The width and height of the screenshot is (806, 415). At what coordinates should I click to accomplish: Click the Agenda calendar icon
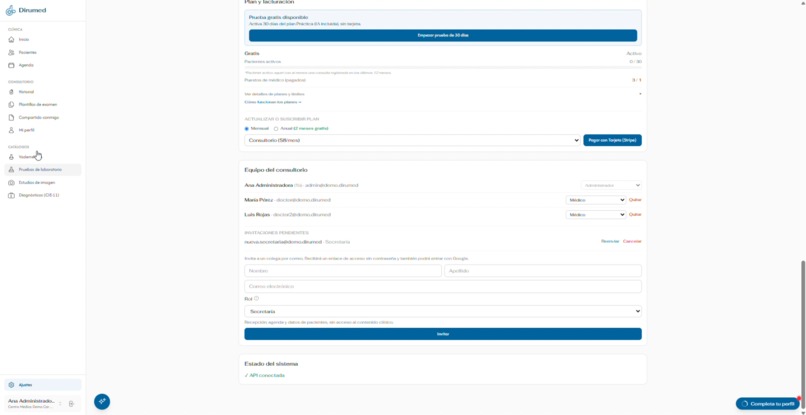click(11, 65)
